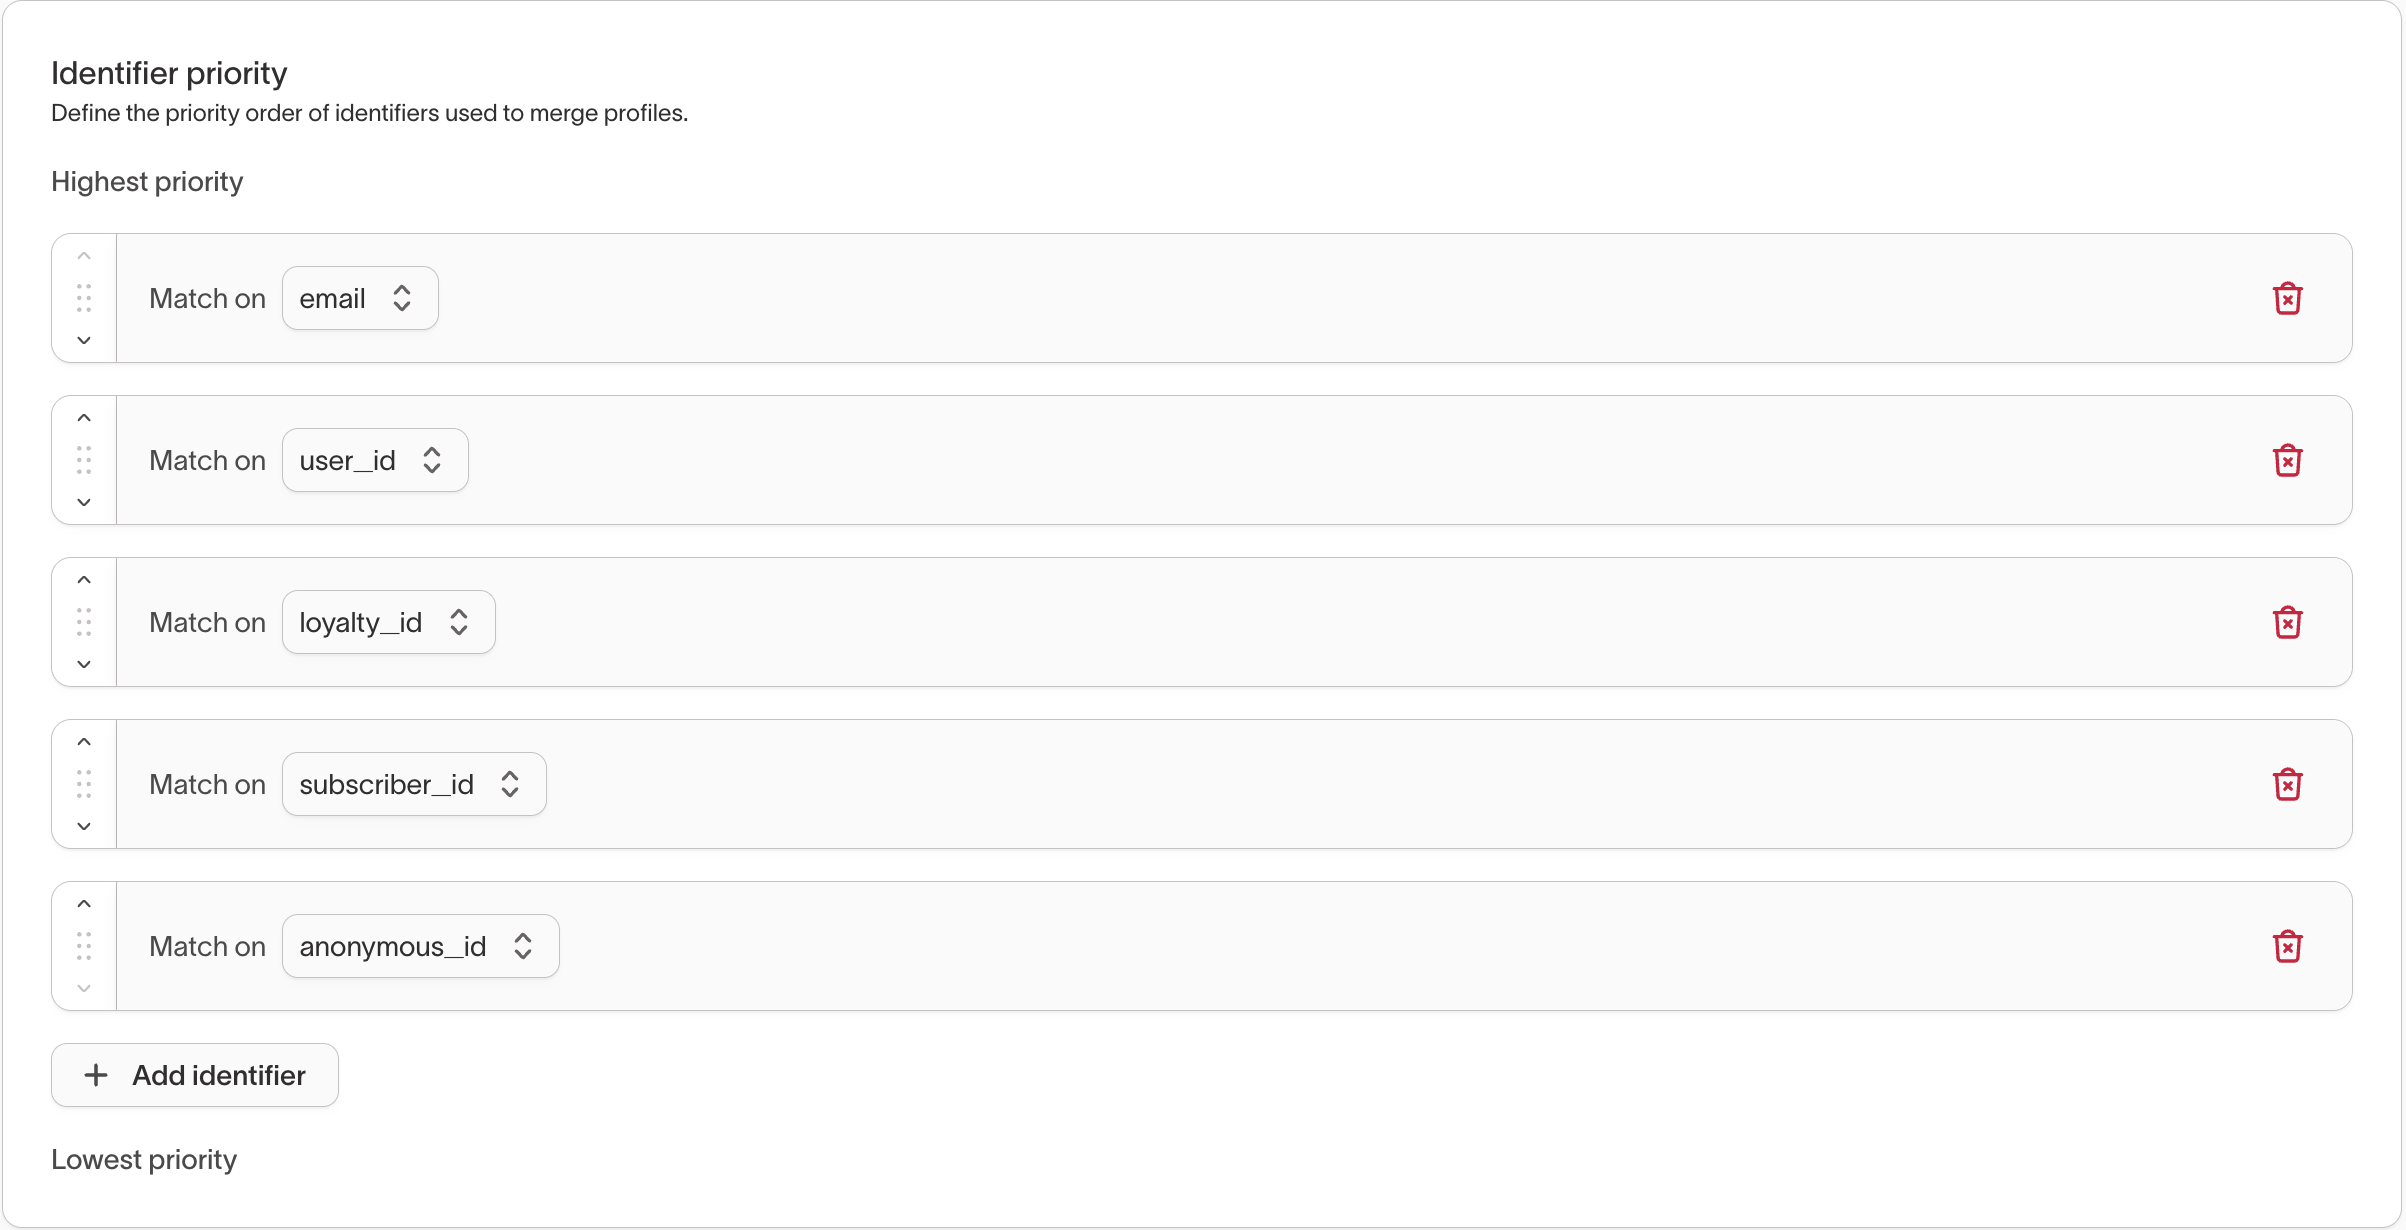Image resolution: width=2406 pixels, height=1230 pixels.
Task: Delete the user_id identifier row
Action: point(2287,460)
